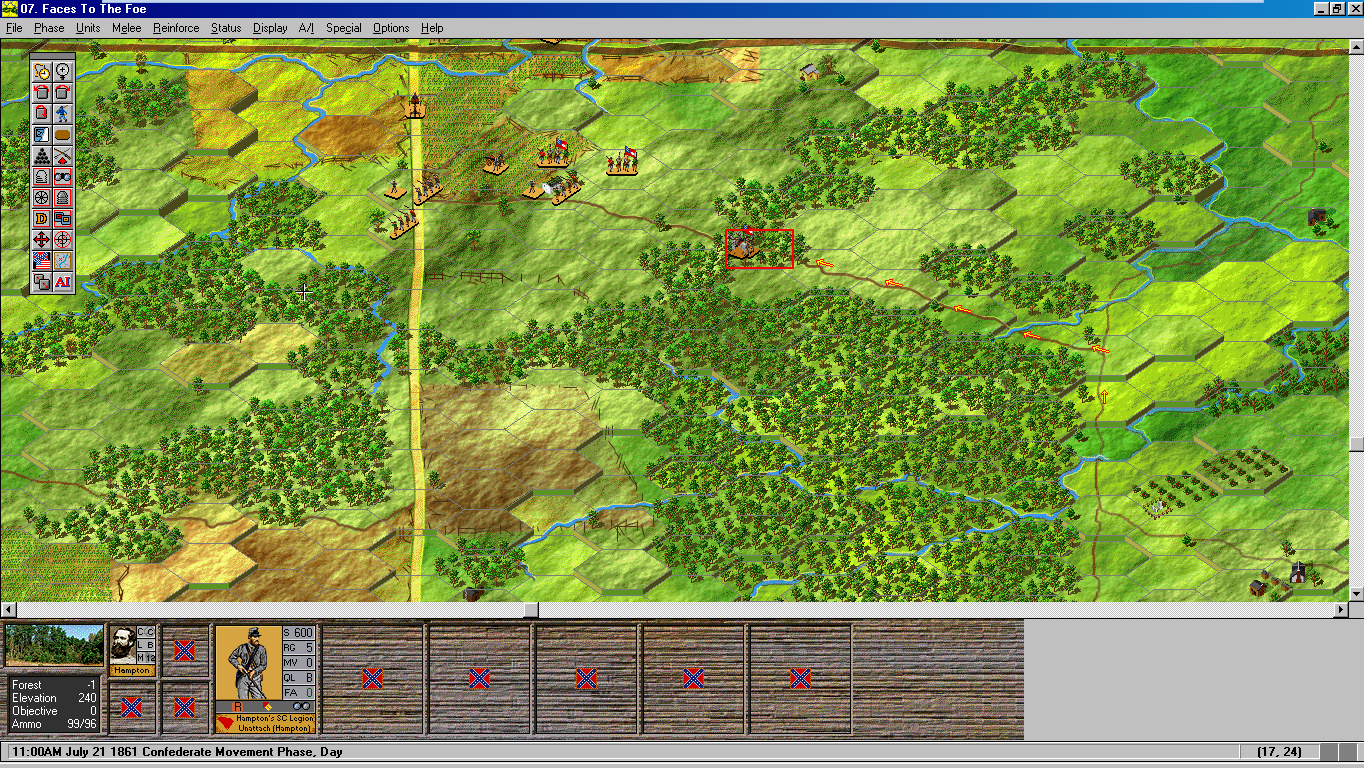Click the "Ammo 99/96" info row

[x=54, y=724]
